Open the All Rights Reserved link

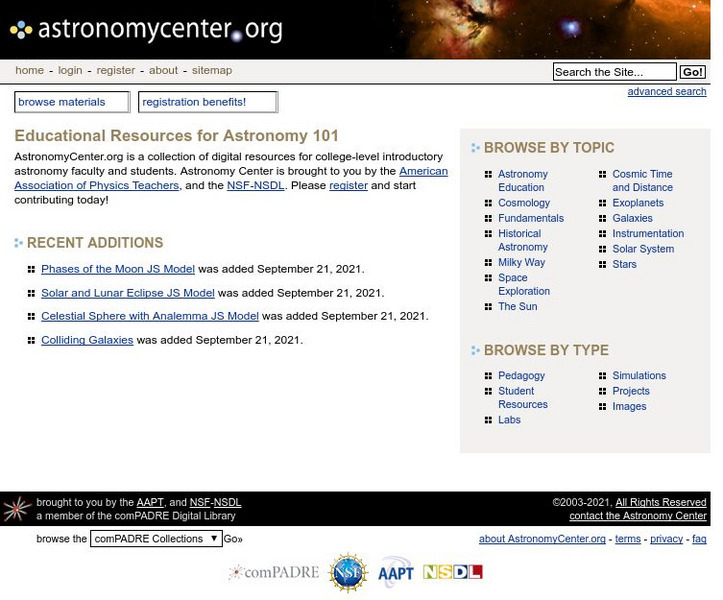pos(661,502)
